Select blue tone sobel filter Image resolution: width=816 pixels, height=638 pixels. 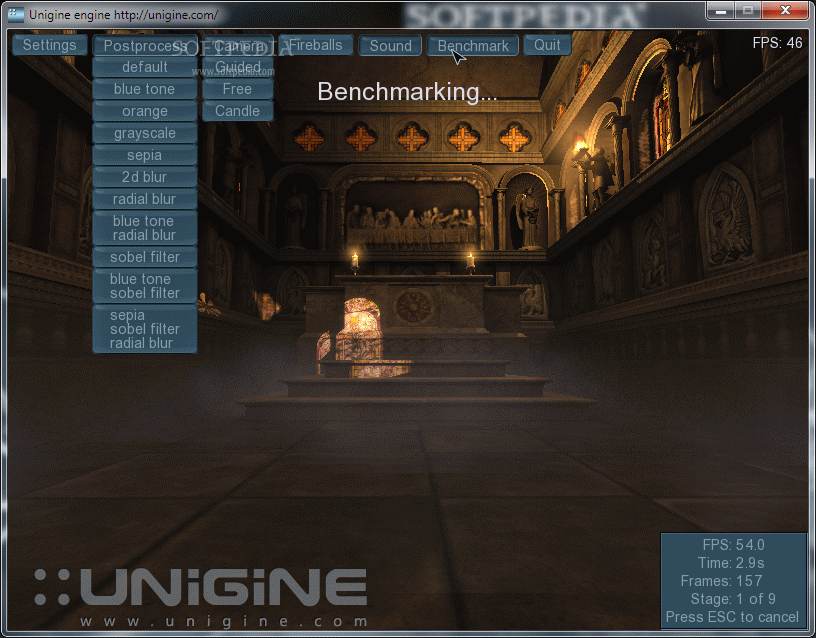pos(145,286)
